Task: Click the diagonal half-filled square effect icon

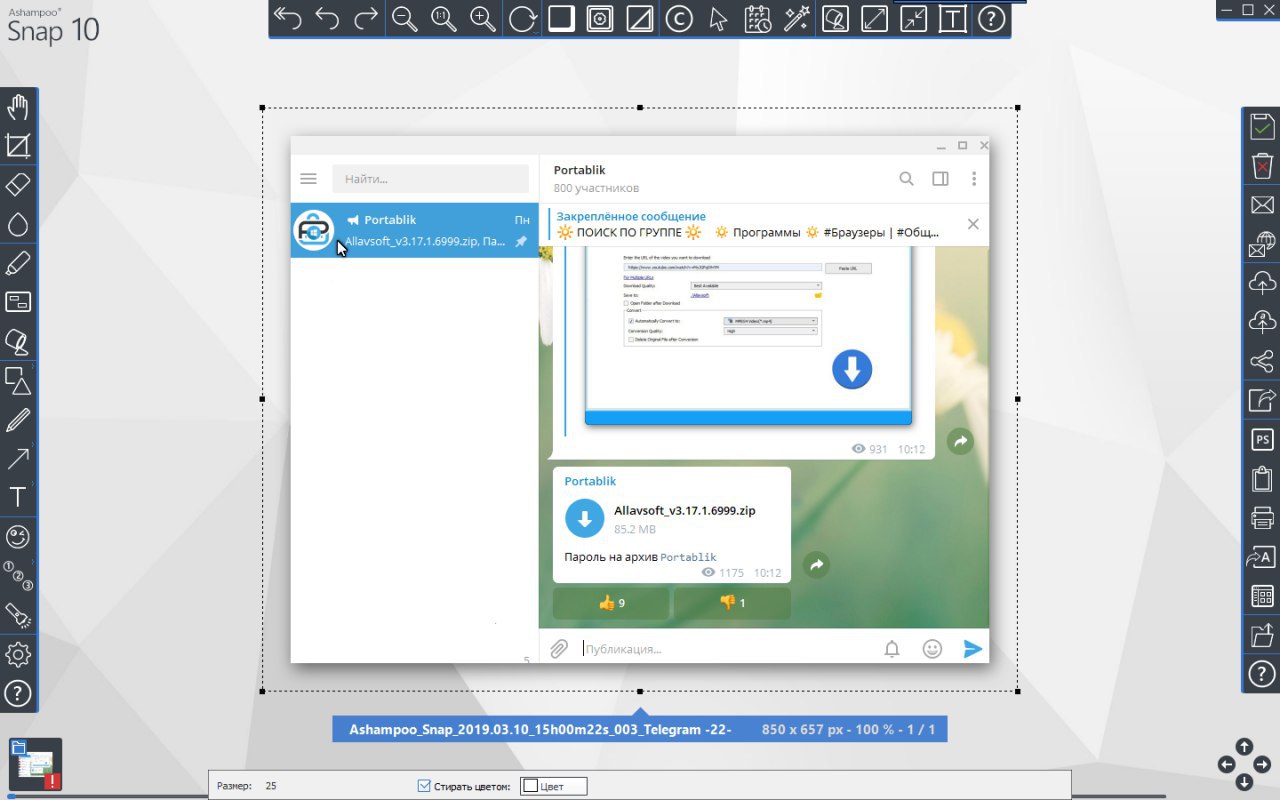Action: click(x=639, y=19)
